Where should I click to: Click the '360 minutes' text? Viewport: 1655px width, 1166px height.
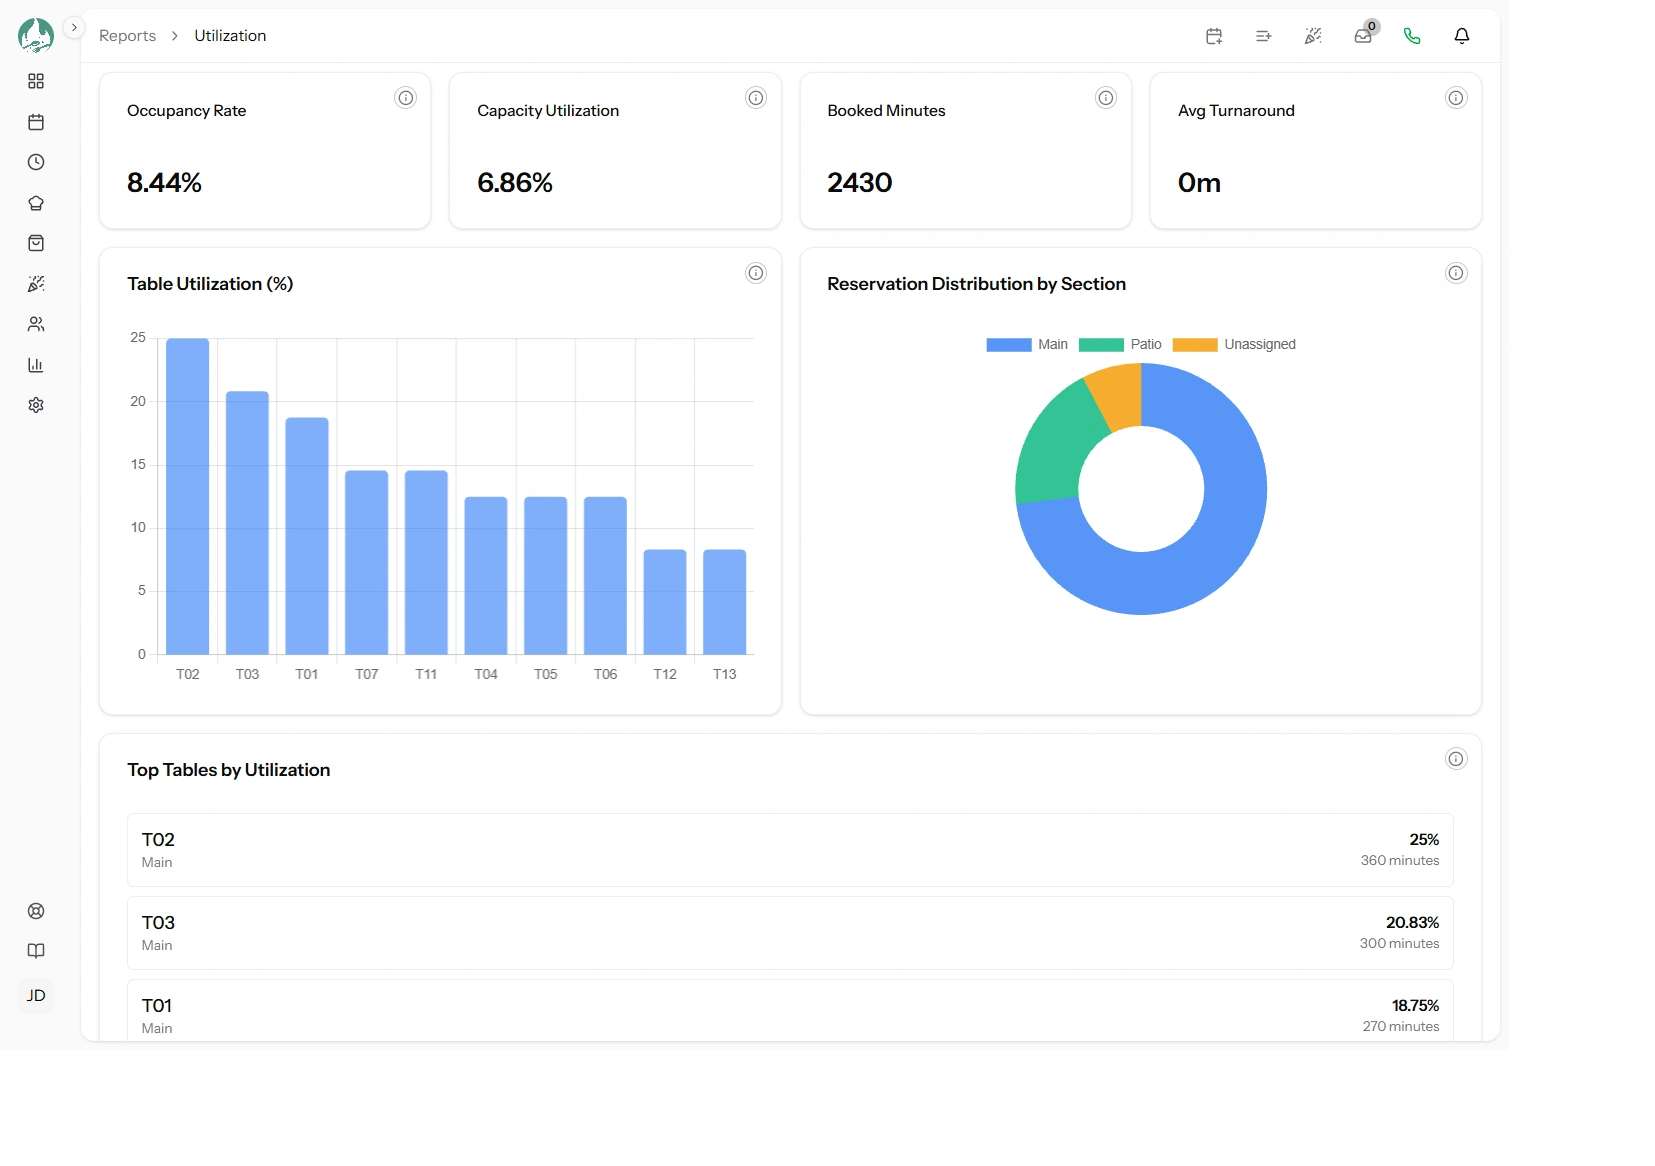click(x=1400, y=860)
